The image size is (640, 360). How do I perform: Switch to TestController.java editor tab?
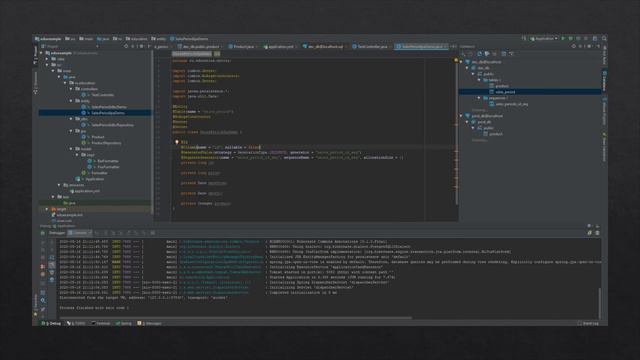point(371,47)
